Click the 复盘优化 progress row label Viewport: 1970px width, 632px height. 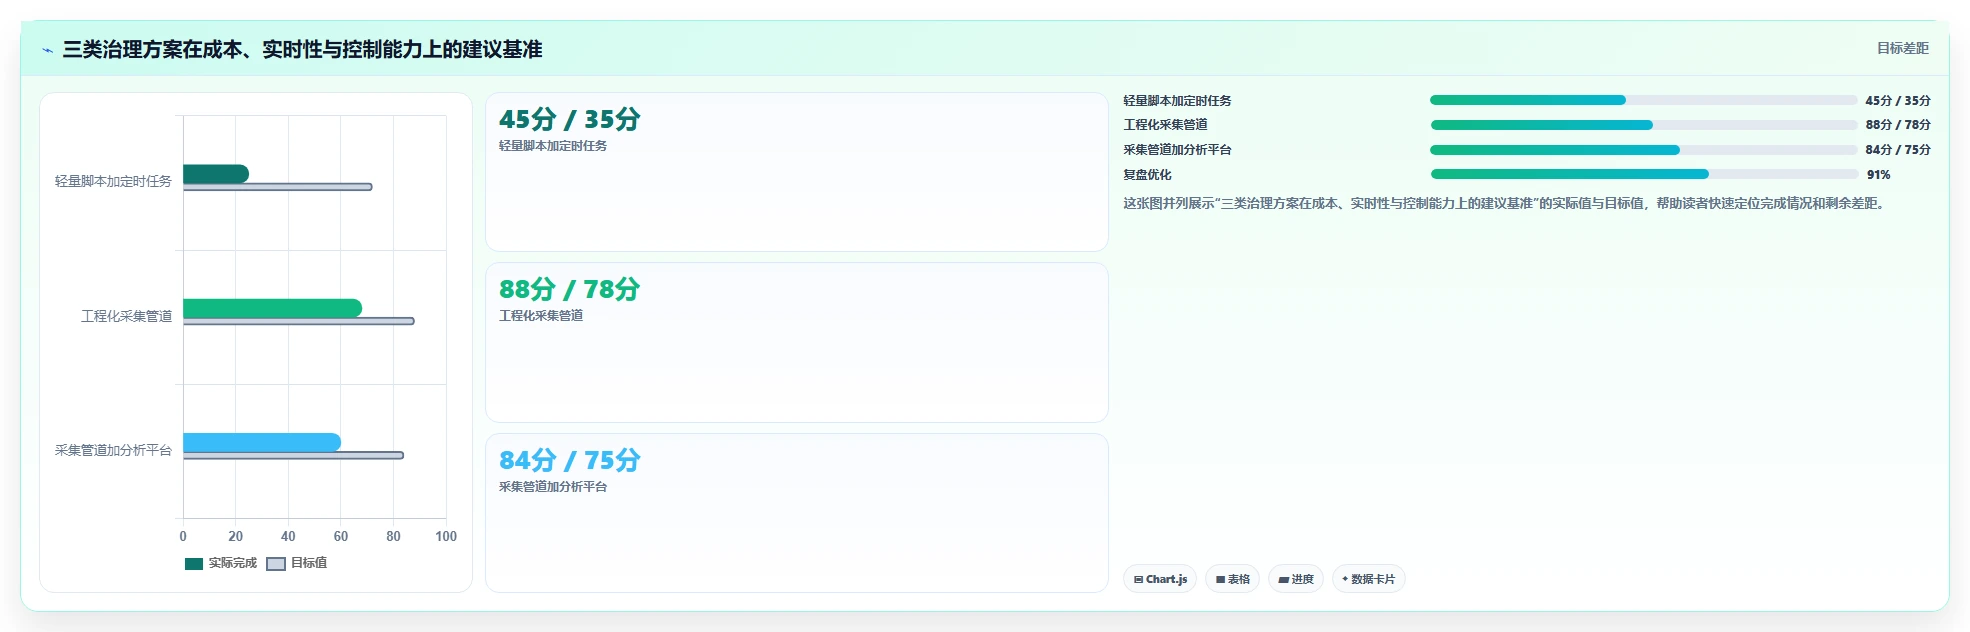click(1147, 174)
